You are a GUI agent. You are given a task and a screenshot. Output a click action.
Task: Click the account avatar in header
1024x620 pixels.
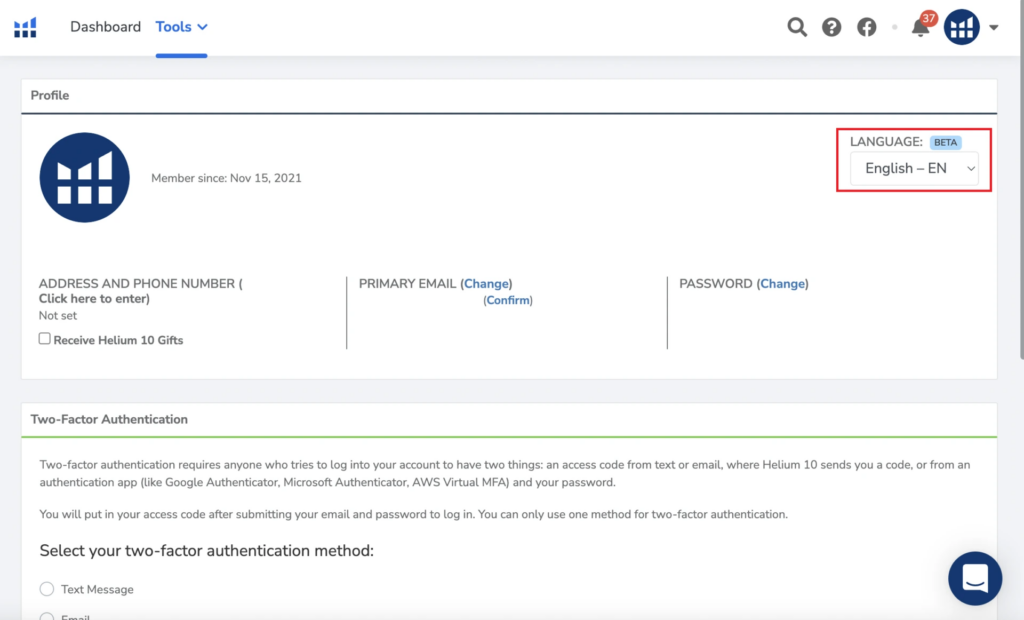tap(961, 27)
